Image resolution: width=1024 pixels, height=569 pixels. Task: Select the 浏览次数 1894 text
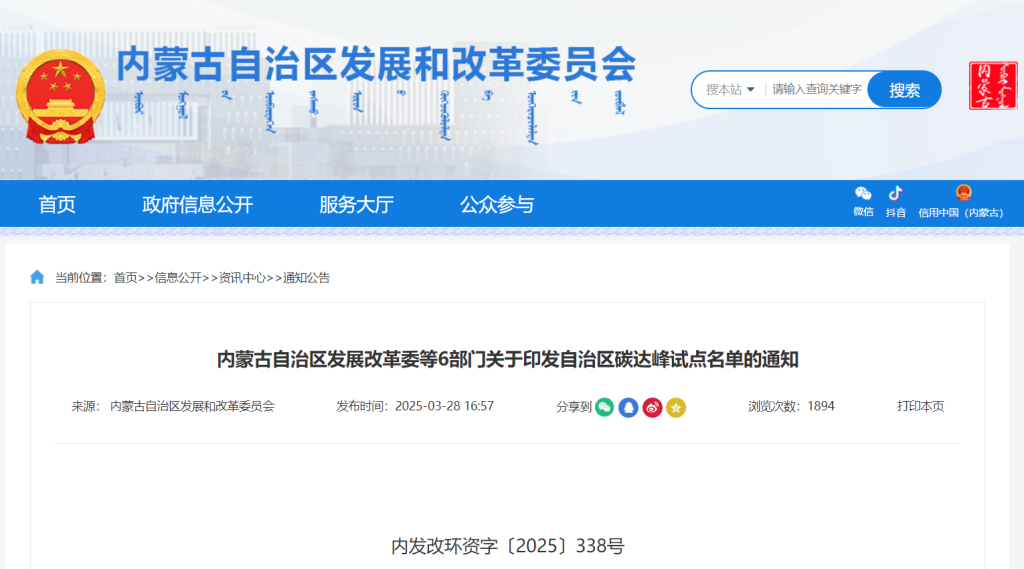coord(791,406)
